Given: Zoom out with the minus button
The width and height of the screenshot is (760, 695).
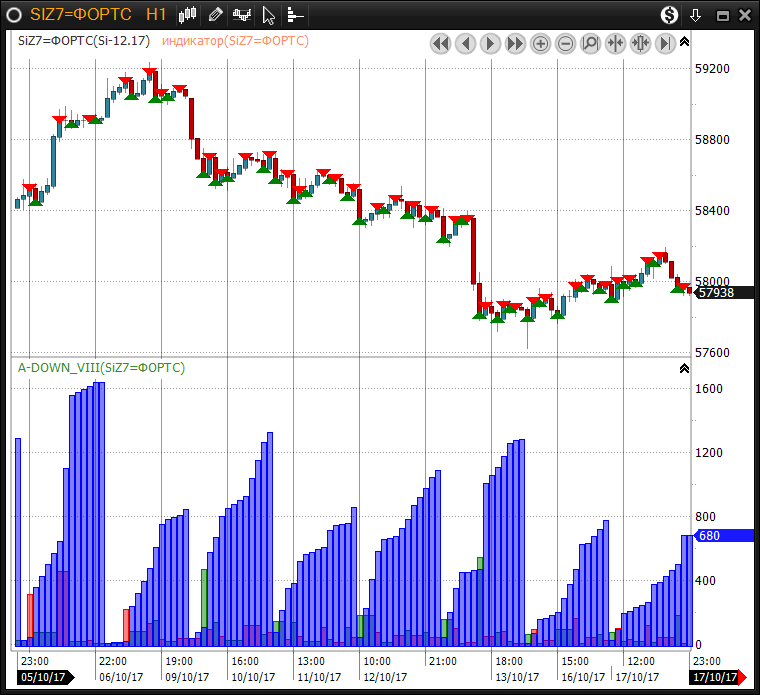Looking at the screenshot, I should pos(565,43).
